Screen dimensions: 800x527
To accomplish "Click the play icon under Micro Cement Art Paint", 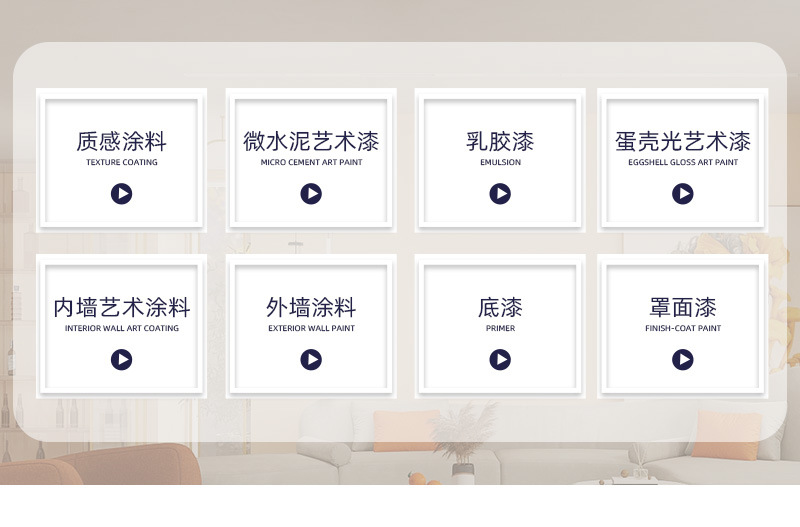I will (311, 194).
